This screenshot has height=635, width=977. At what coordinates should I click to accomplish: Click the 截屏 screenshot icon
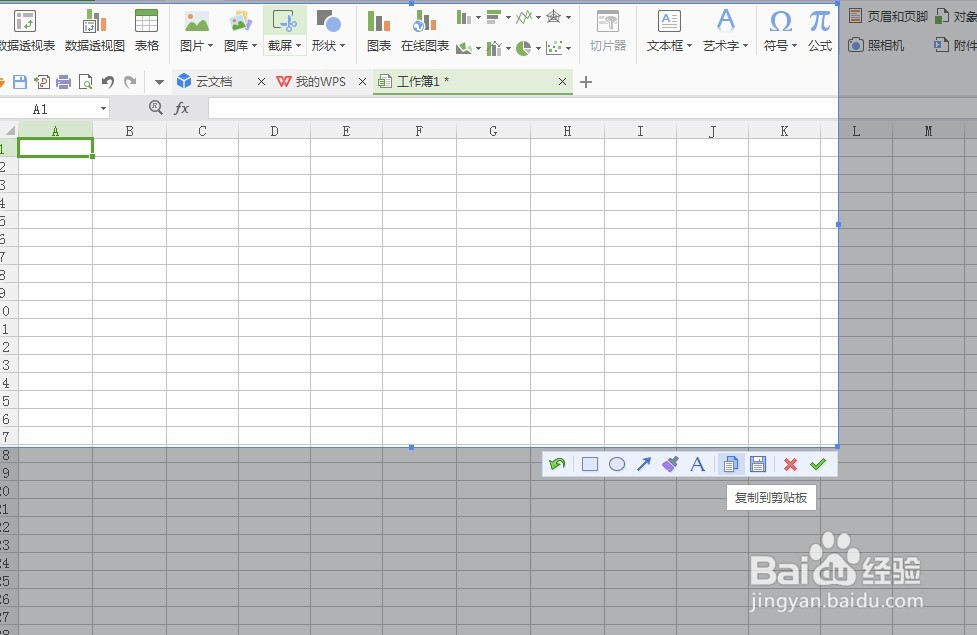tap(284, 22)
